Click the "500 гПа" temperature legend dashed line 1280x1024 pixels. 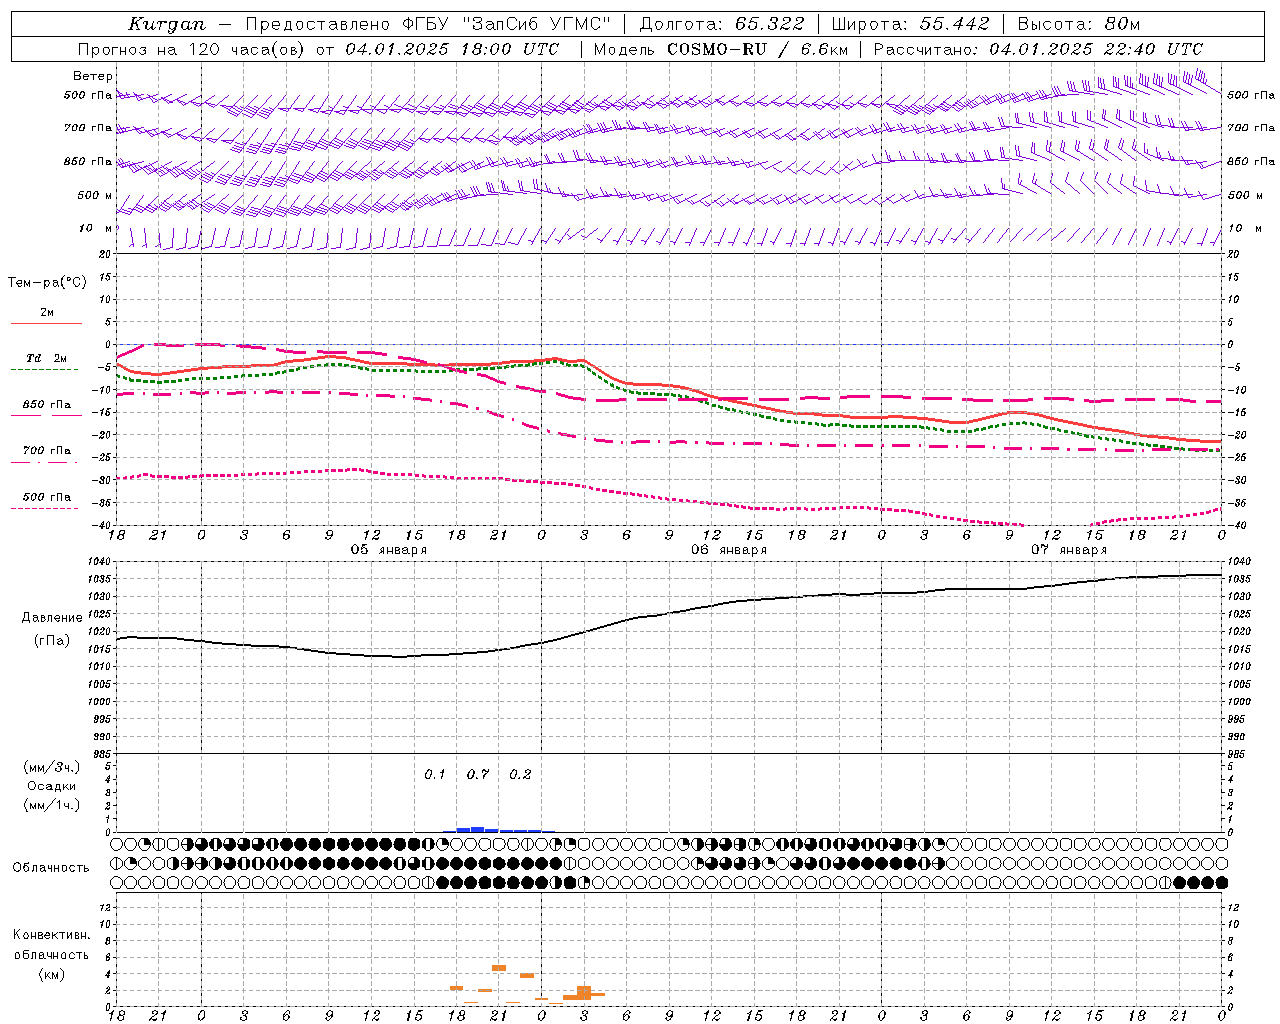pyautogui.click(x=44, y=508)
